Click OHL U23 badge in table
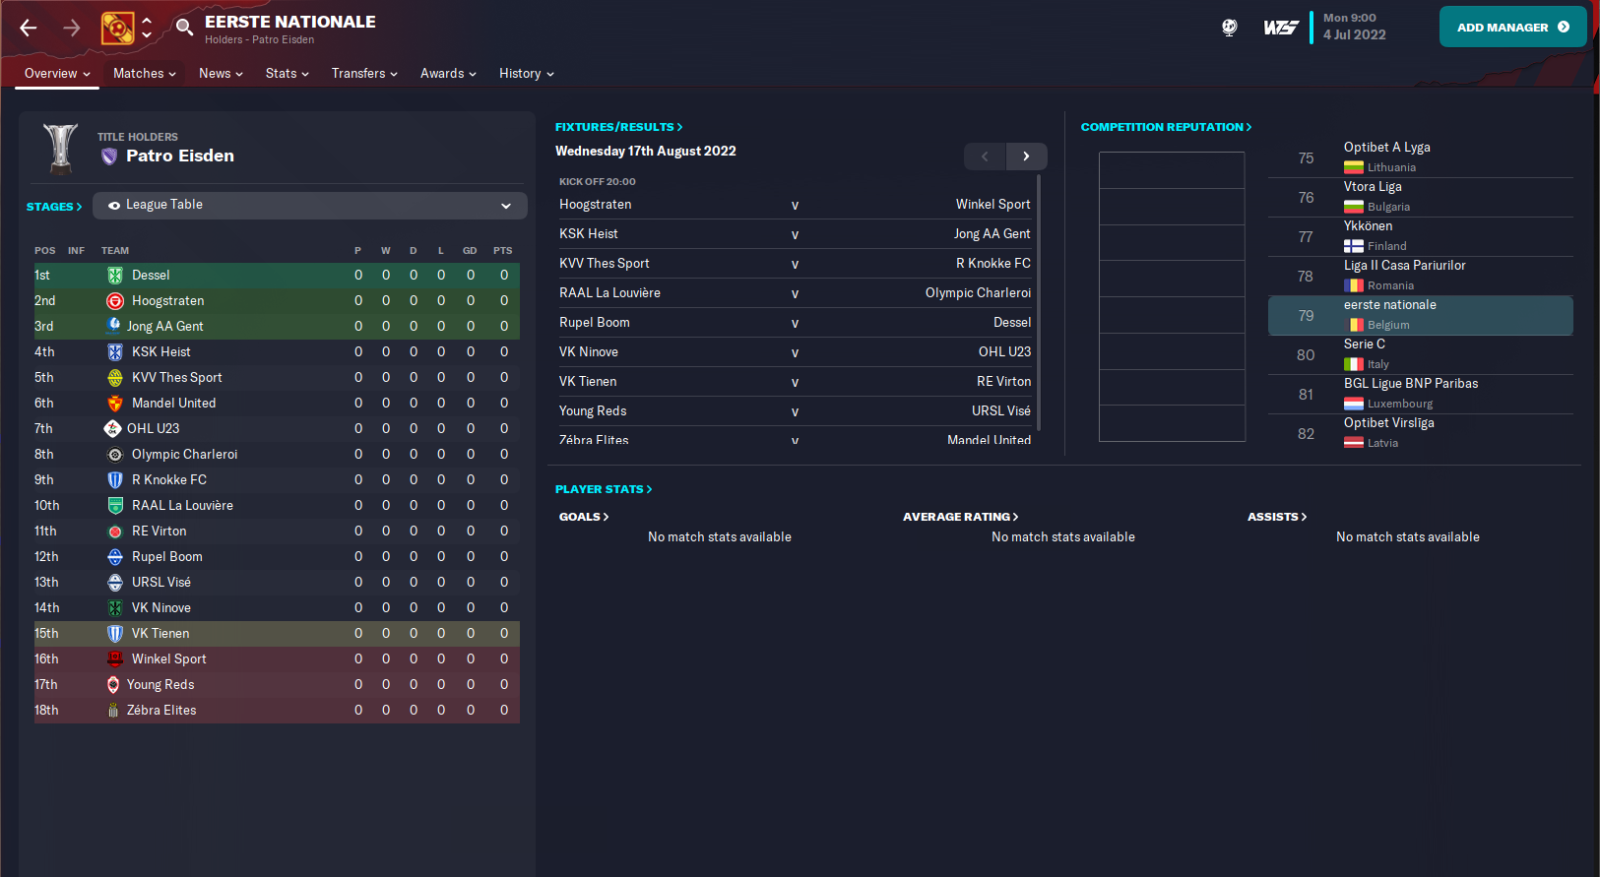This screenshot has height=877, width=1600. pos(113,429)
